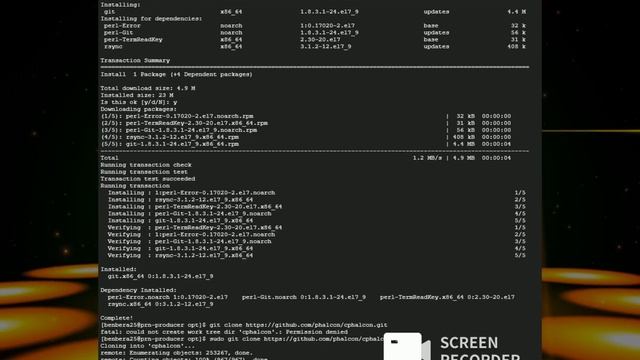Viewport: 640px width, 360px height.
Task: Click the '408 kB' size in the (4/5) download row
Action: click(465, 137)
